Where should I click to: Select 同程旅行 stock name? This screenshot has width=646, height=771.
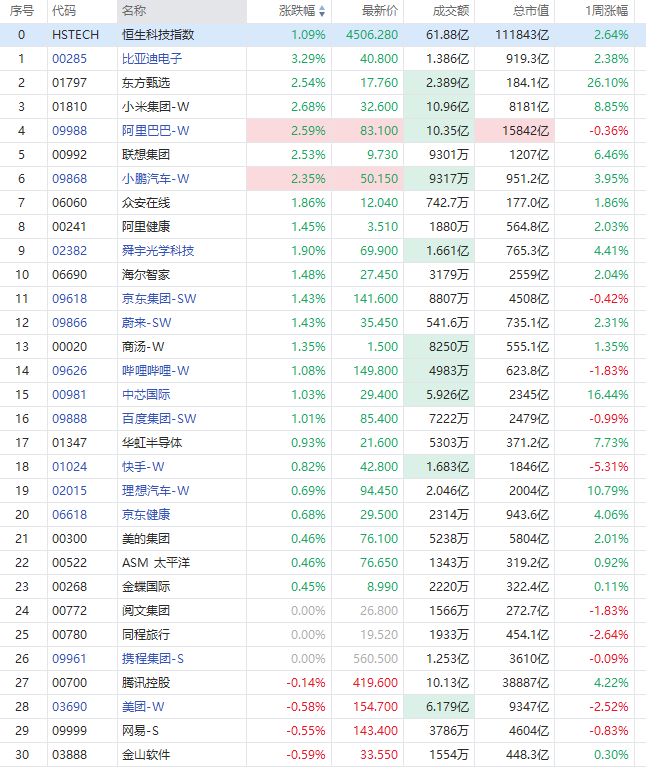pos(146,635)
